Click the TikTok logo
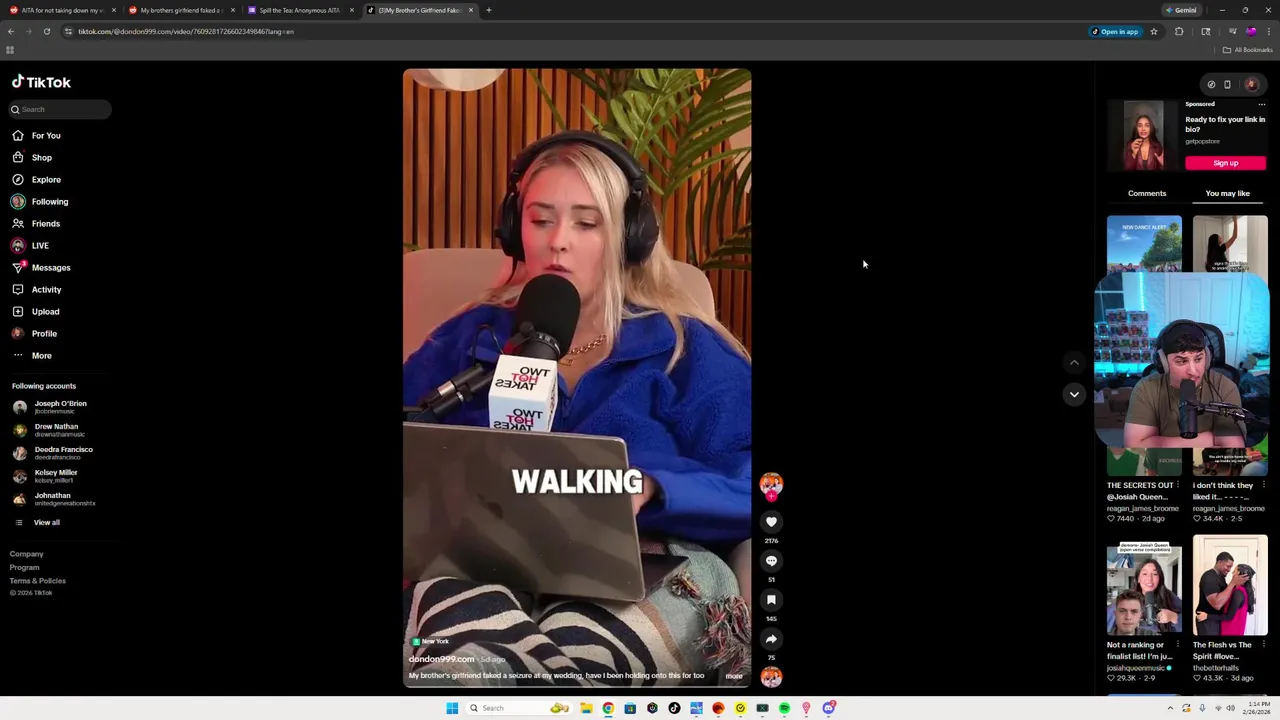The width and height of the screenshot is (1280, 720). (41, 82)
